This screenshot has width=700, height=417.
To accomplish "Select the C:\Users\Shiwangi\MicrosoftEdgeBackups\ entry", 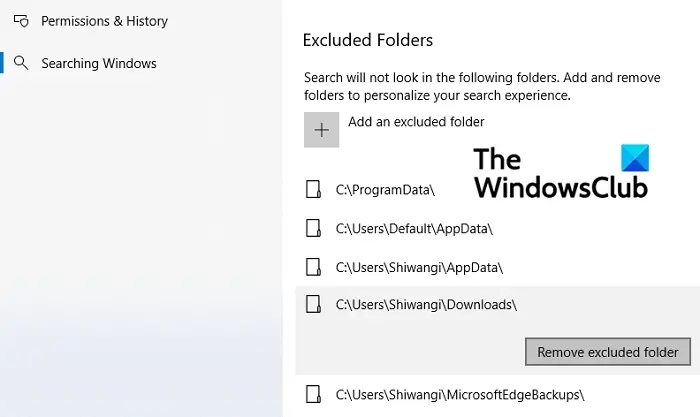I will click(460, 395).
